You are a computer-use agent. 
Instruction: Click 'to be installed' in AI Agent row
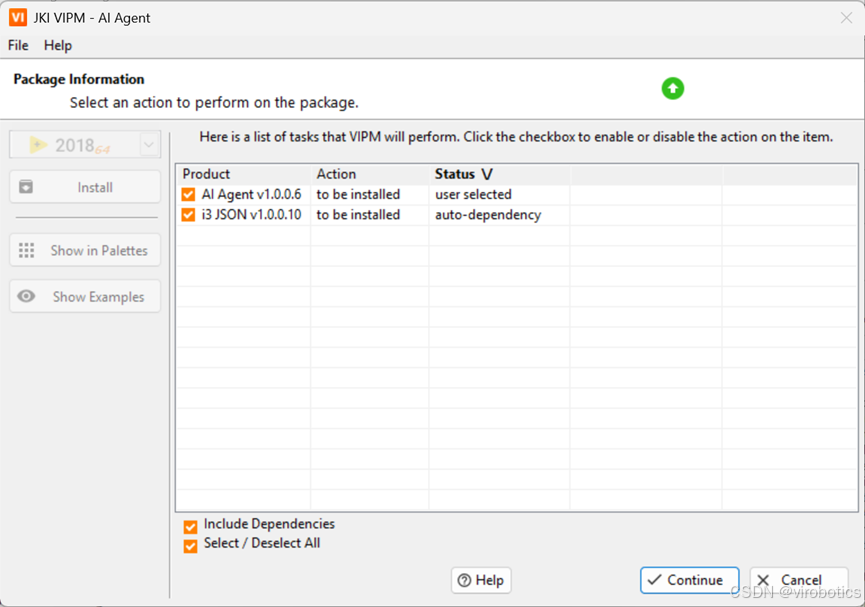(358, 194)
